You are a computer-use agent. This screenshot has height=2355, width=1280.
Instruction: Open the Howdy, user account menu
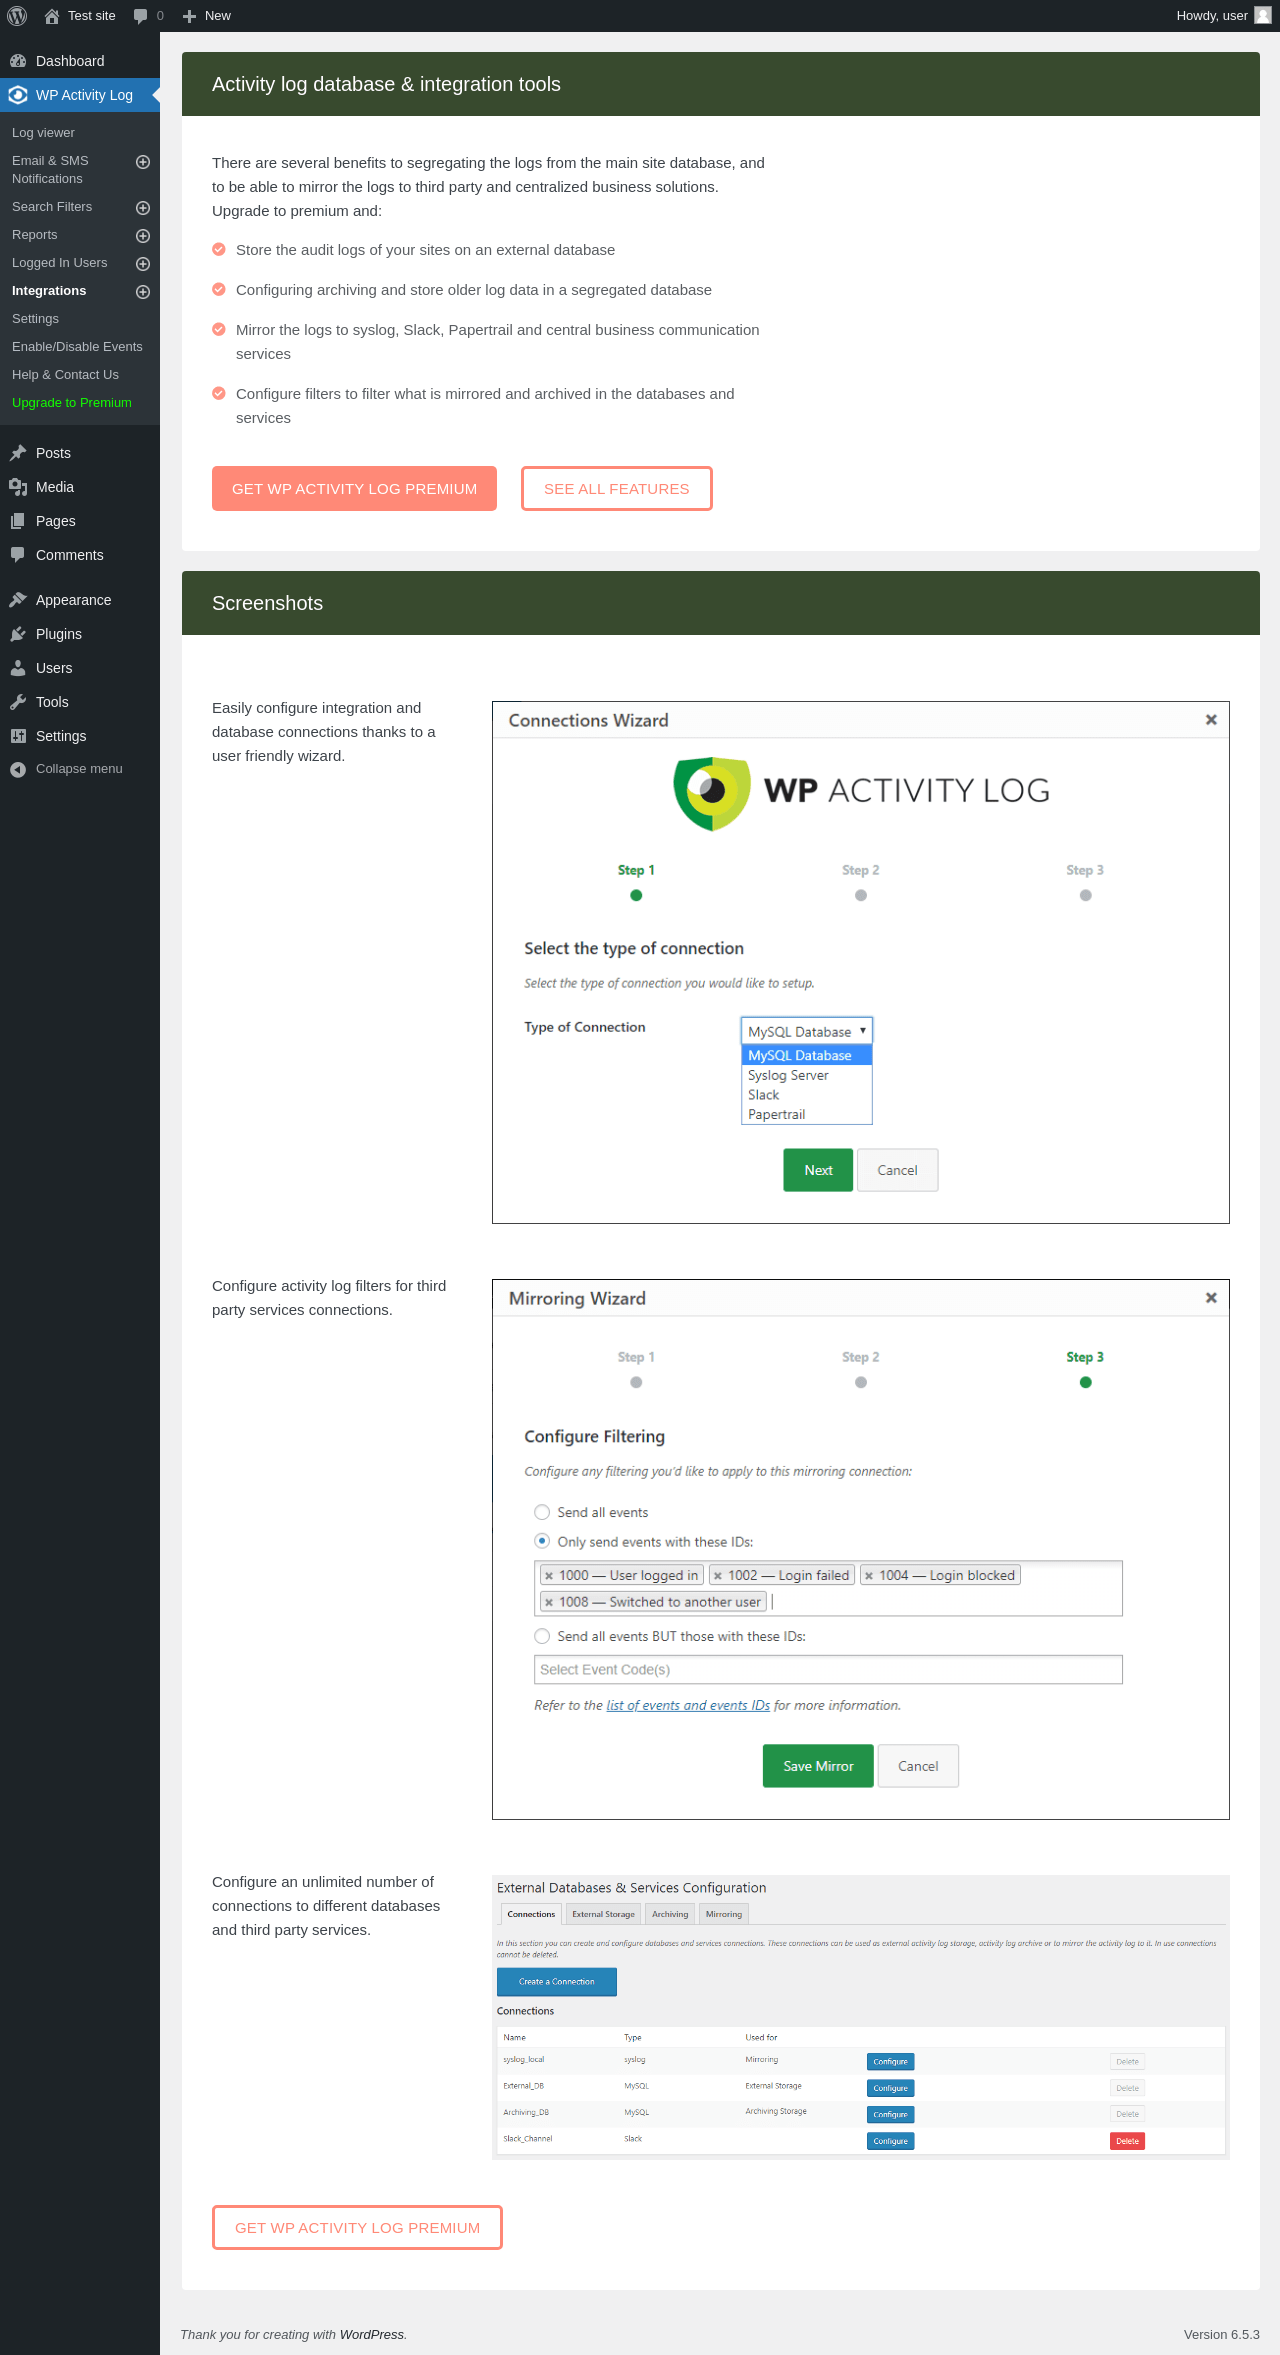(1223, 16)
